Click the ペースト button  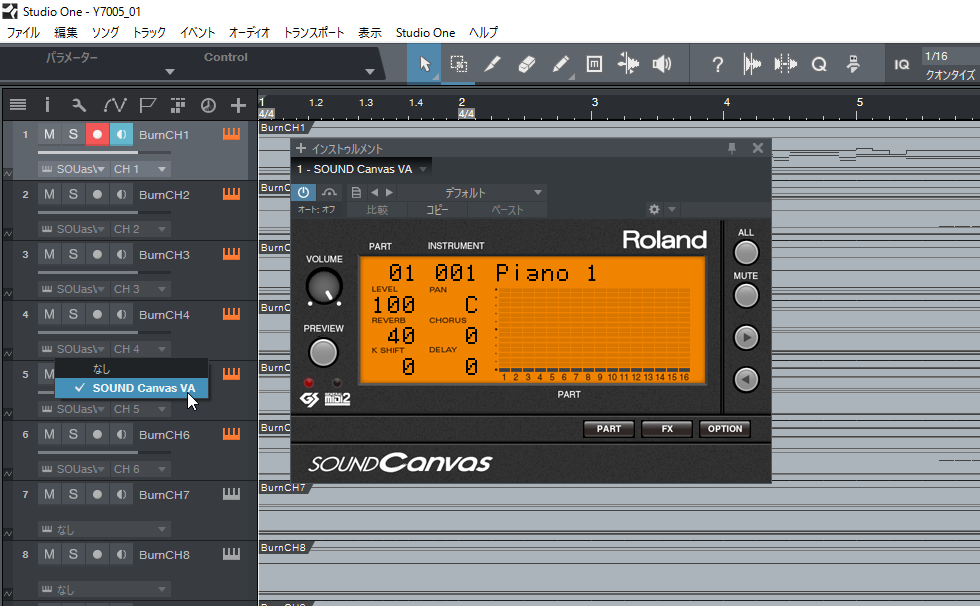click(x=507, y=210)
